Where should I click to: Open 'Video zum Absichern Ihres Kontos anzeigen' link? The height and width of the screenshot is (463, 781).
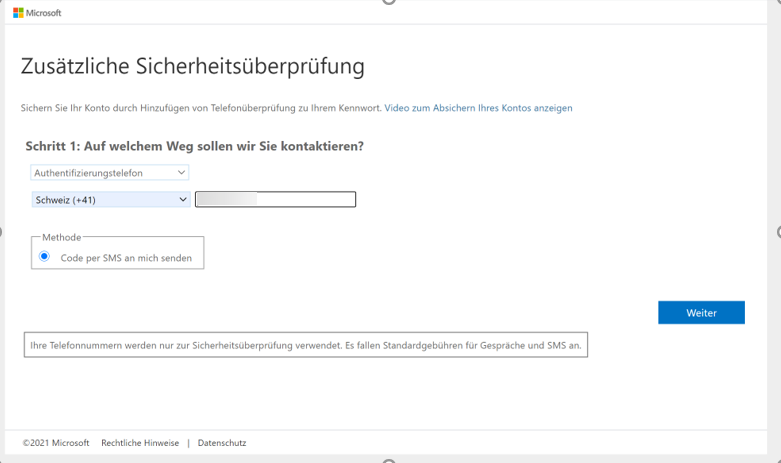click(x=478, y=108)
